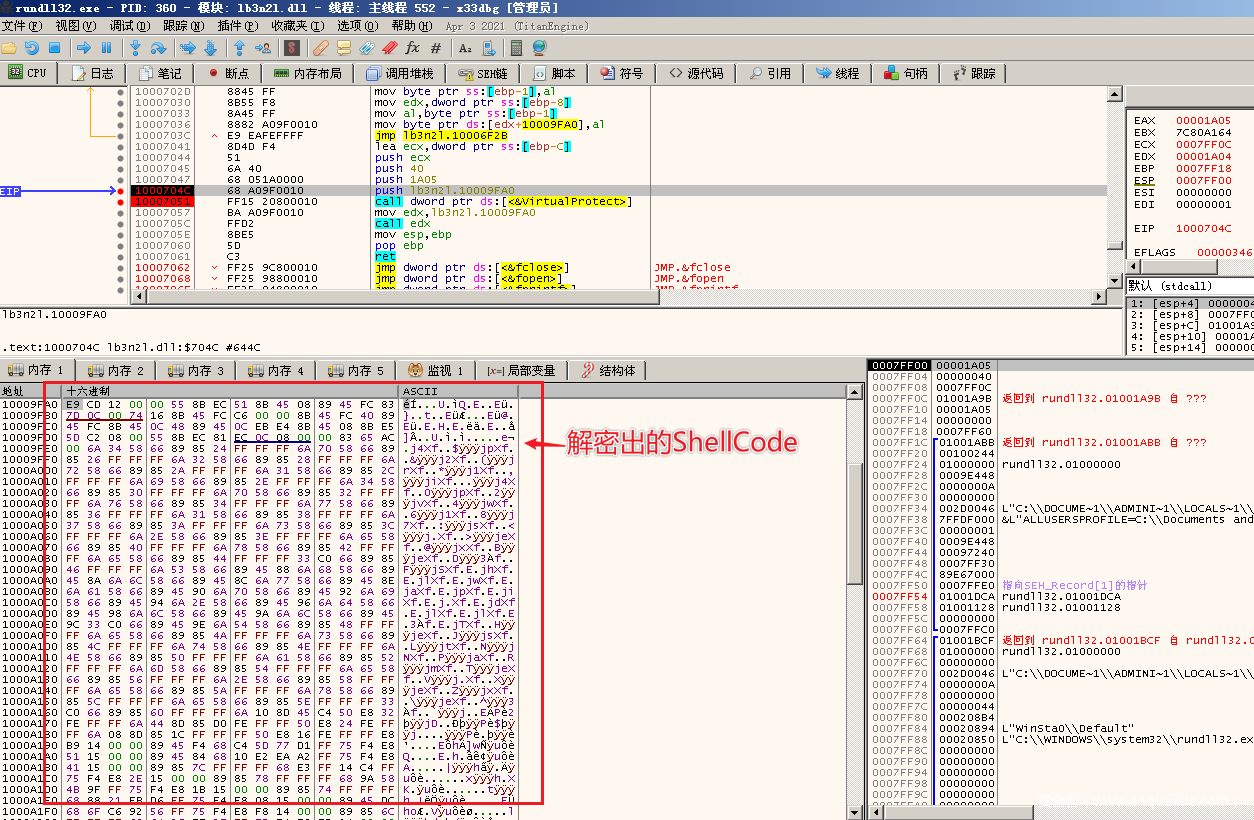Open the Patches bandage icon
This screenshot has width=1254, height=820.
click(320, 47)
